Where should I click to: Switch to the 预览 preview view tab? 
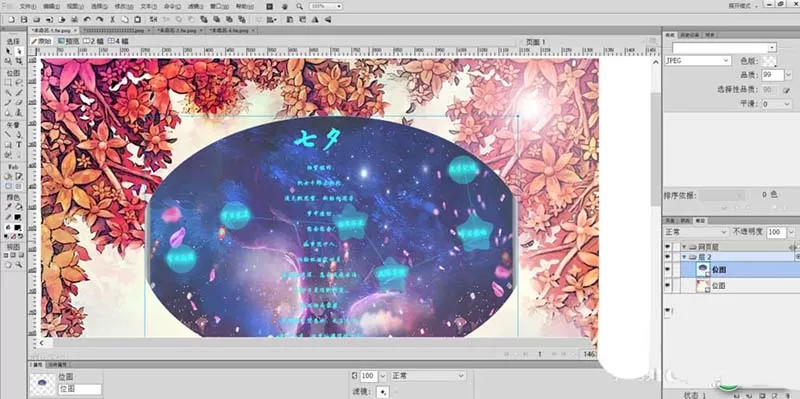pyautogui.click(x=68, y=41)
